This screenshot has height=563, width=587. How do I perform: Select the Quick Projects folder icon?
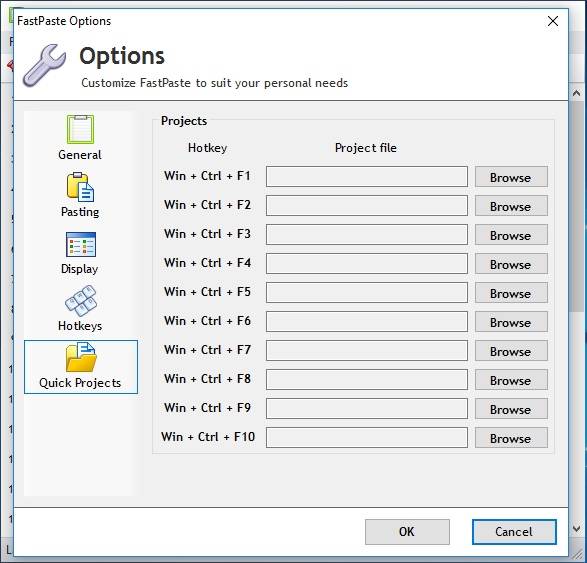[x=81, y=357]
